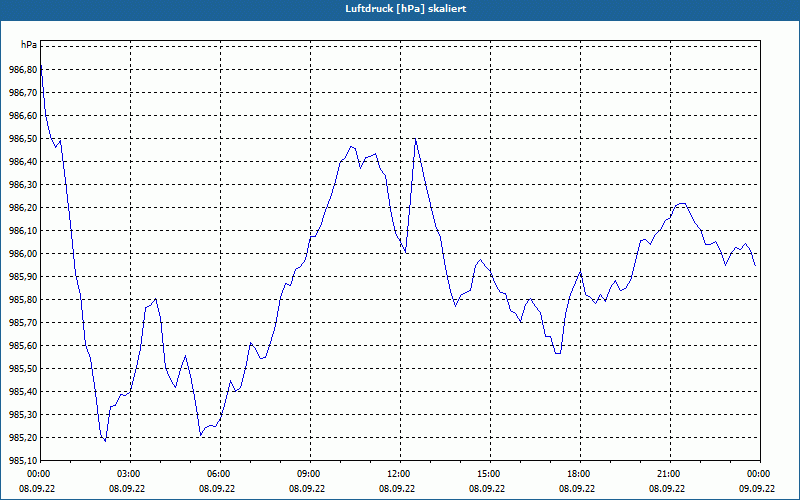The image size is (800, 500).
Task: Click the 08.09.22 date under 03:00
Action: coord(127,489)
